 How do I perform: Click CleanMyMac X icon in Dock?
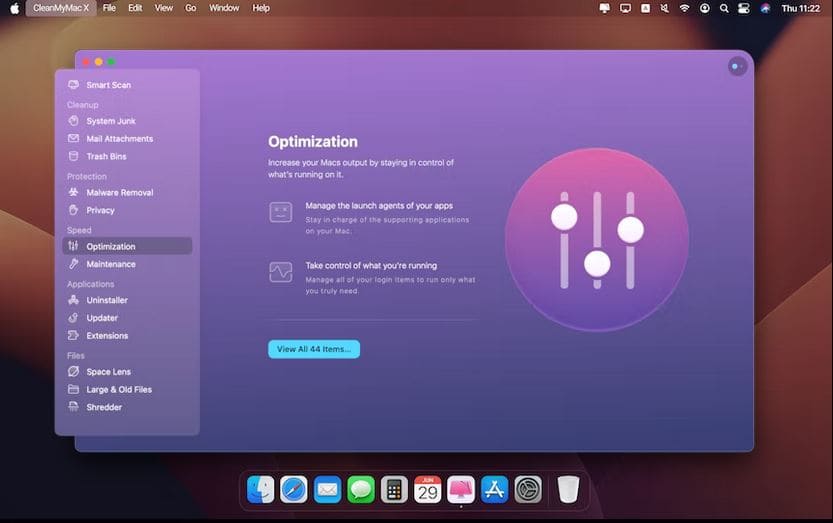461,490
